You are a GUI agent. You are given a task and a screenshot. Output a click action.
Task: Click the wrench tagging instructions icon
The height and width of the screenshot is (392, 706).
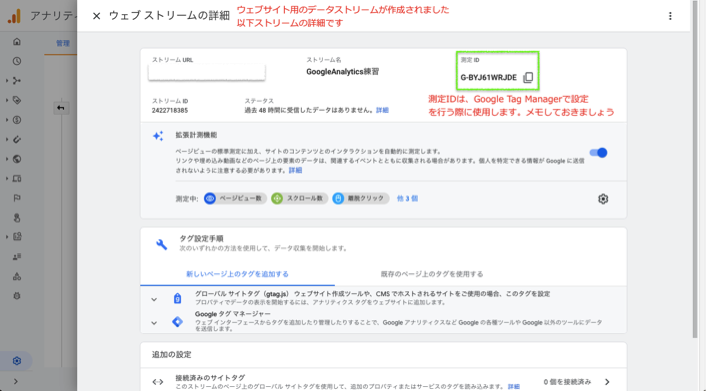click(161, 244)
